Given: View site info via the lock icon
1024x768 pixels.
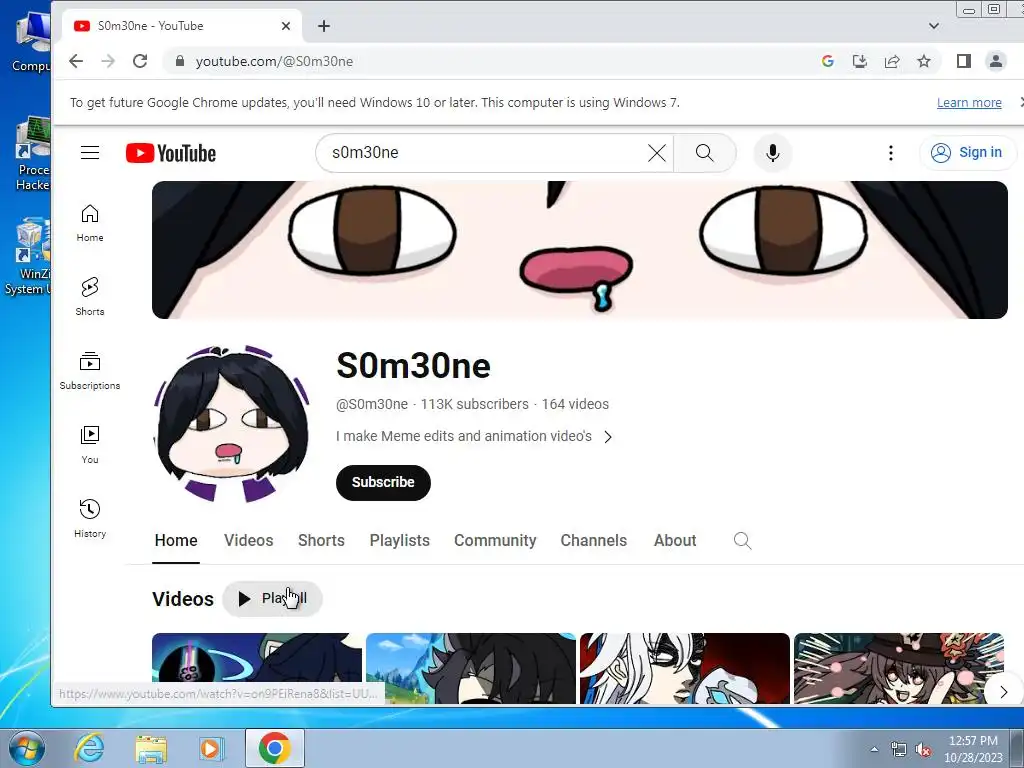Looking at the screenshot, I should click(180, 61).
